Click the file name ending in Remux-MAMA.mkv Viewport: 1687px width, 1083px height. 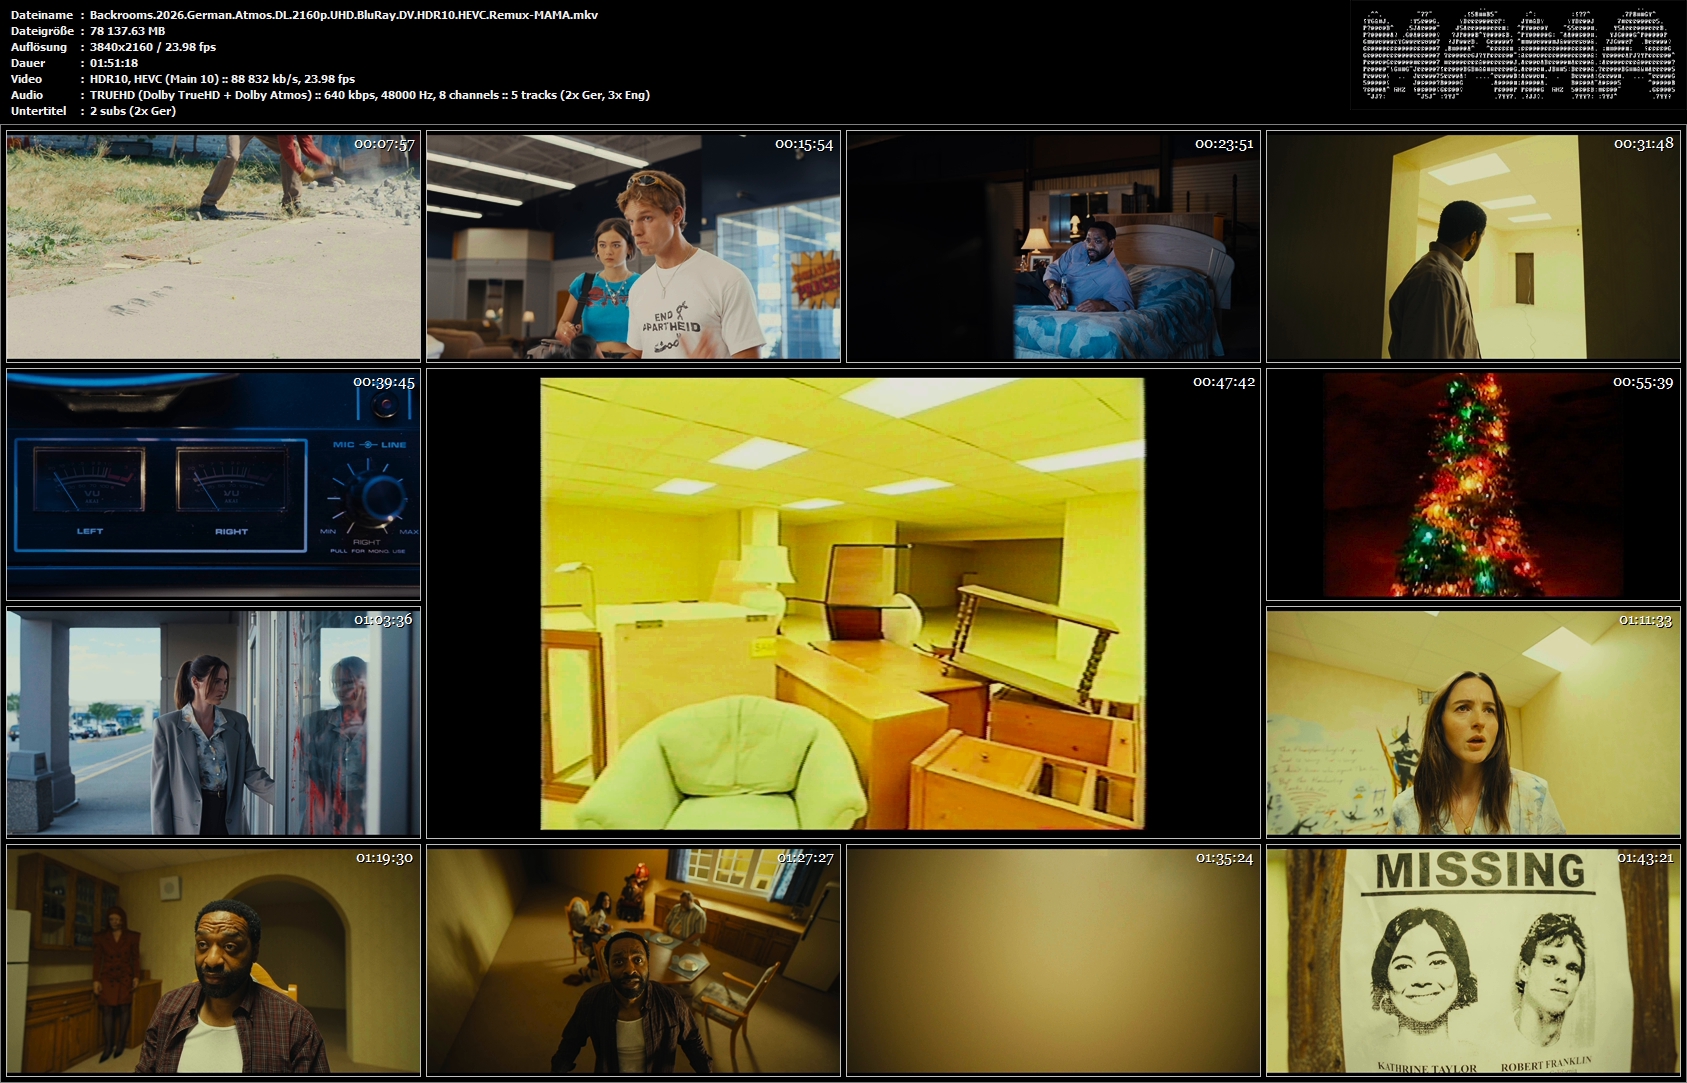point(344,15)
